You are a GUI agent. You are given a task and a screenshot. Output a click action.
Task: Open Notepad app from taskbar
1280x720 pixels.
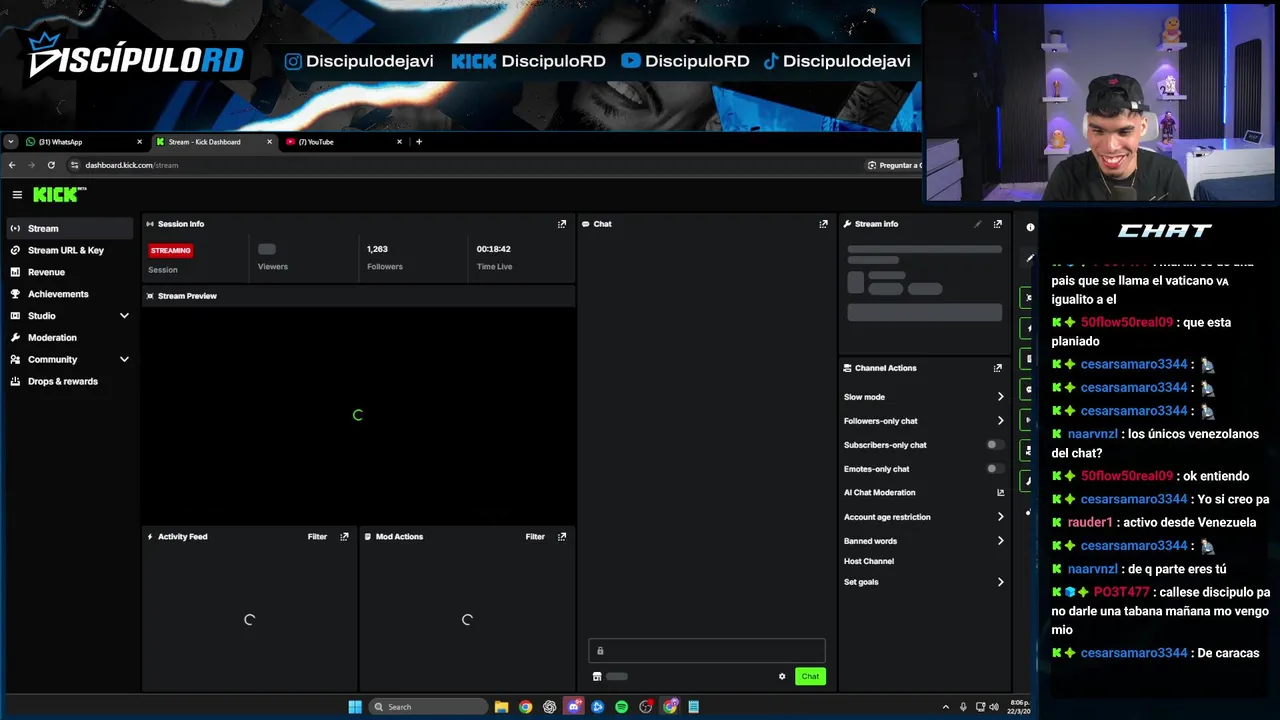693,707
